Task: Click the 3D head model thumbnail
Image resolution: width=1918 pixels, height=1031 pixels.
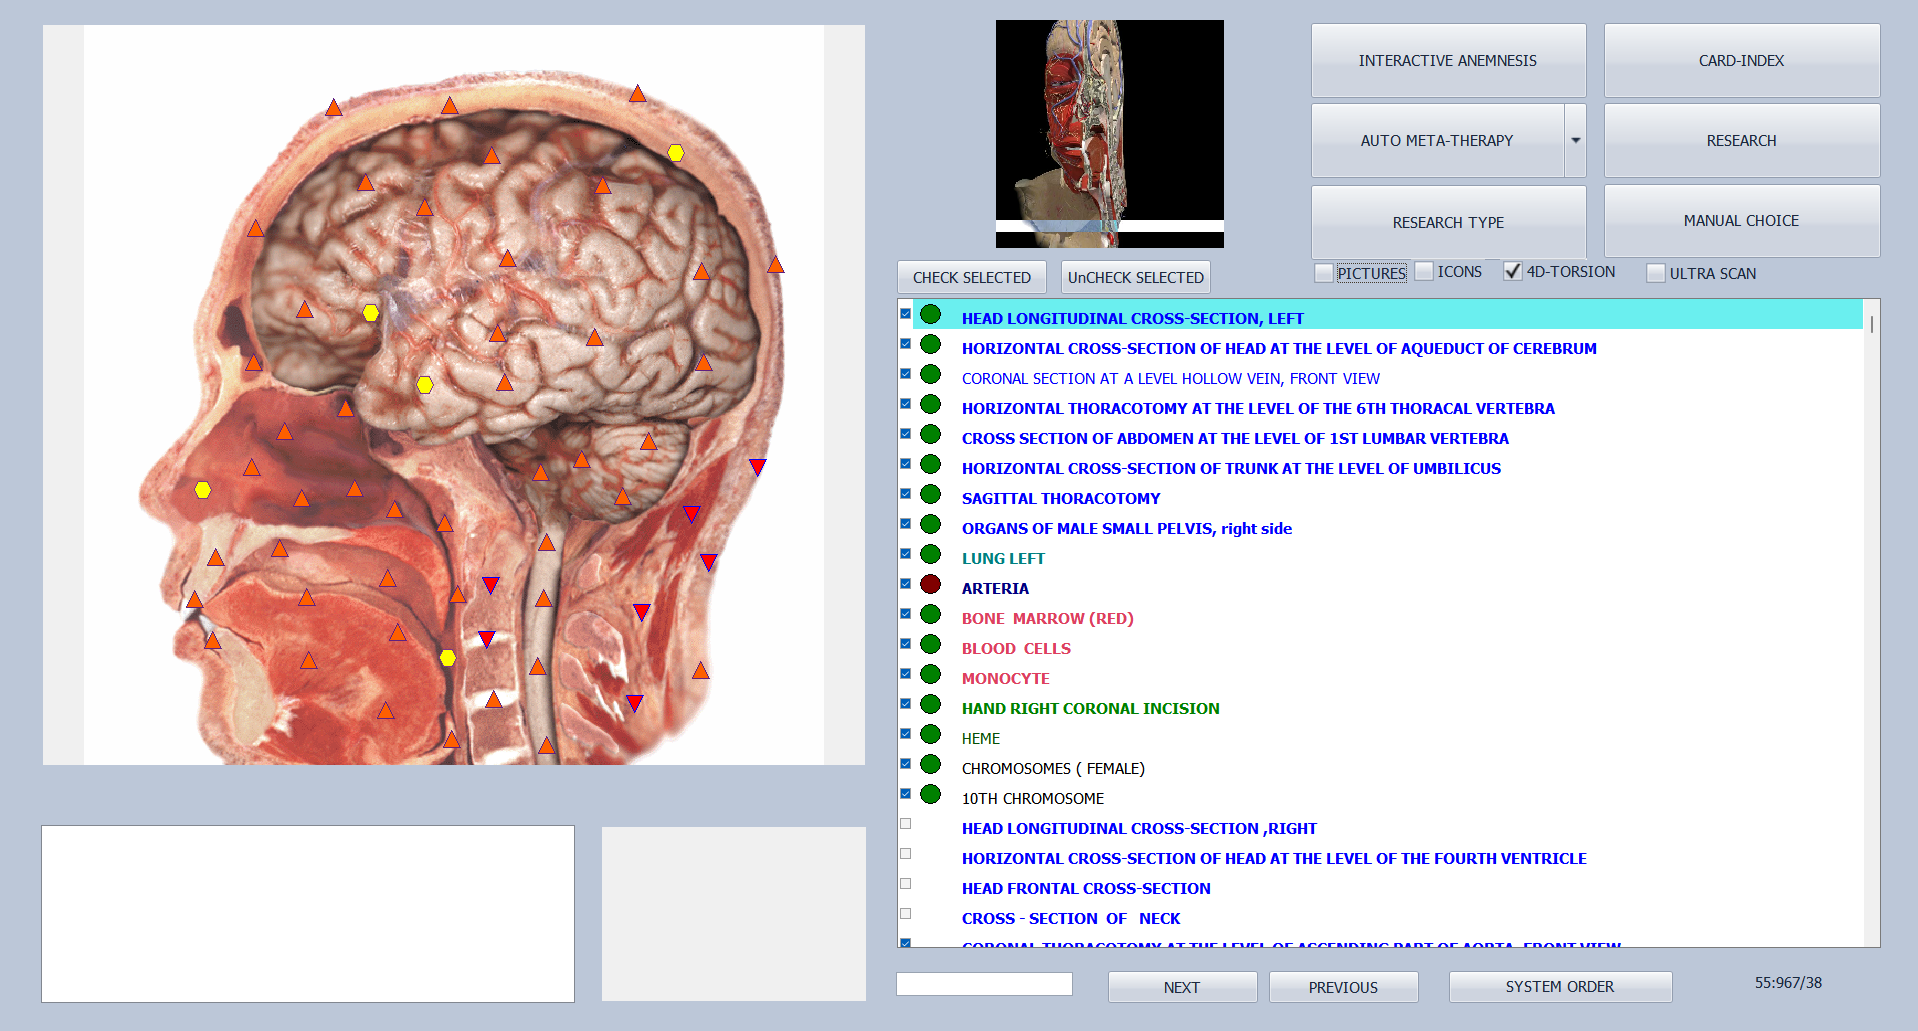Action: tap(1109, 134)
